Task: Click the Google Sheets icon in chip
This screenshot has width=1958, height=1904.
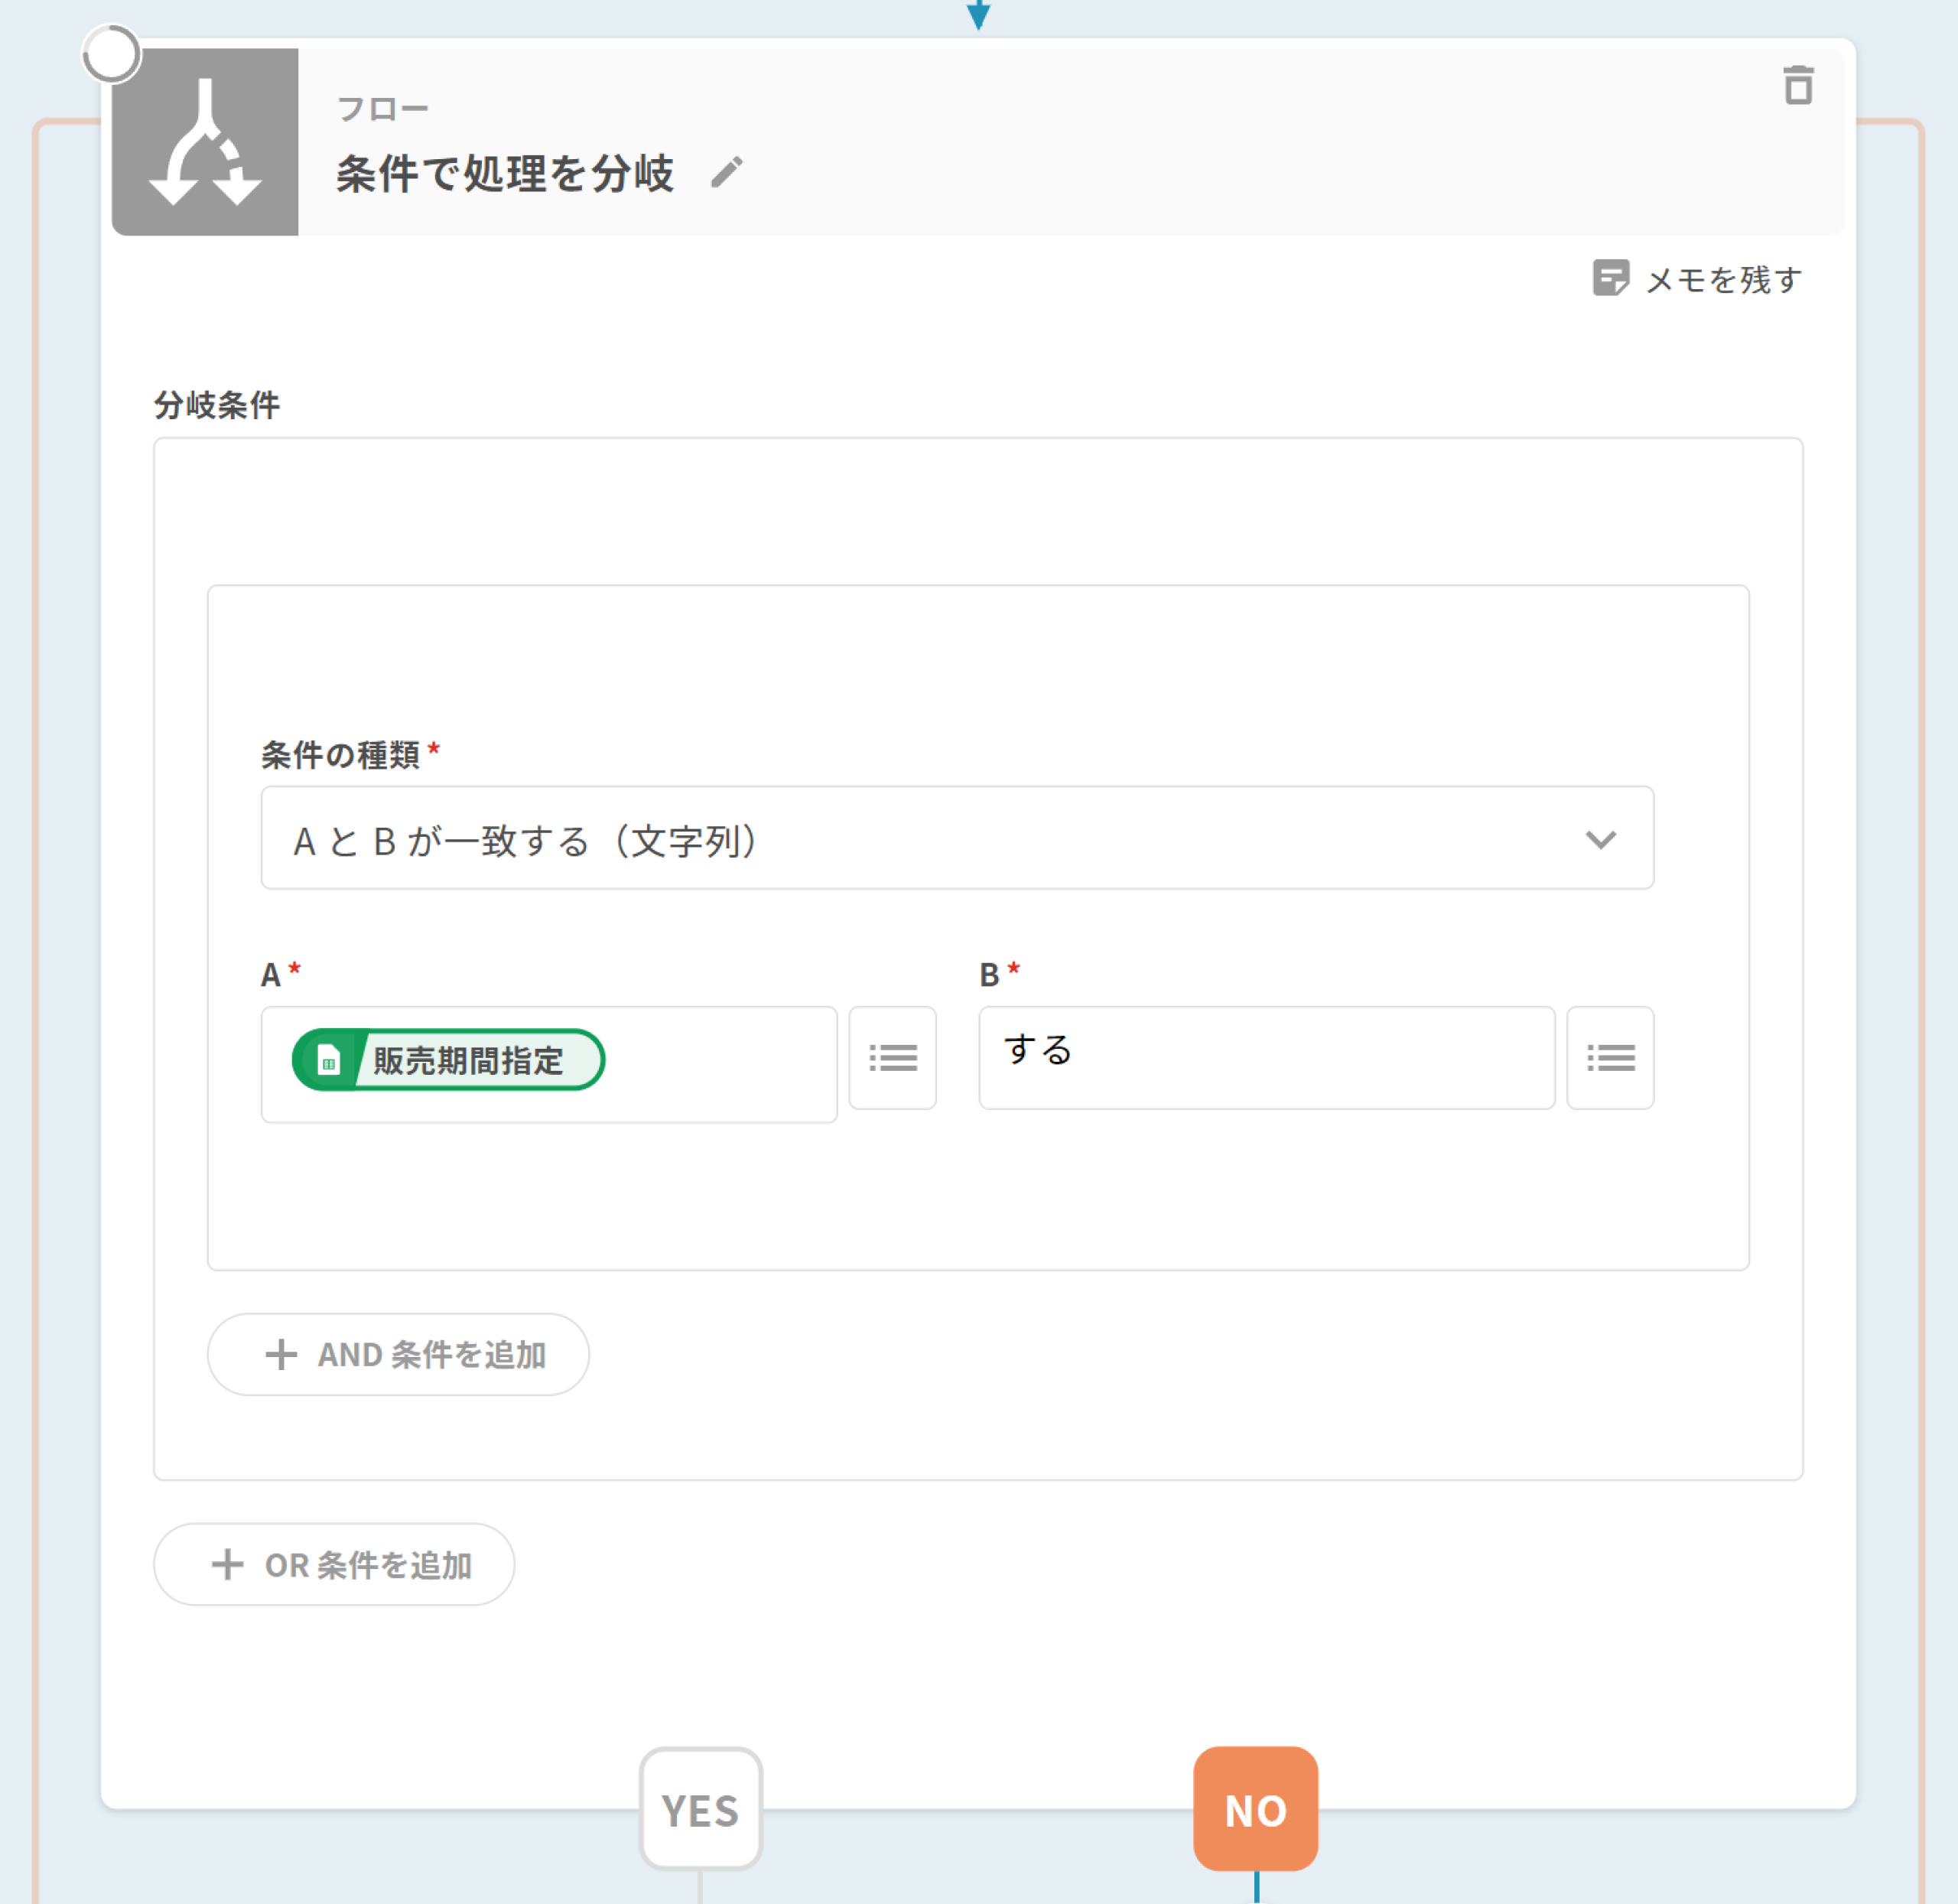Action: click(x=329, y=1060)
